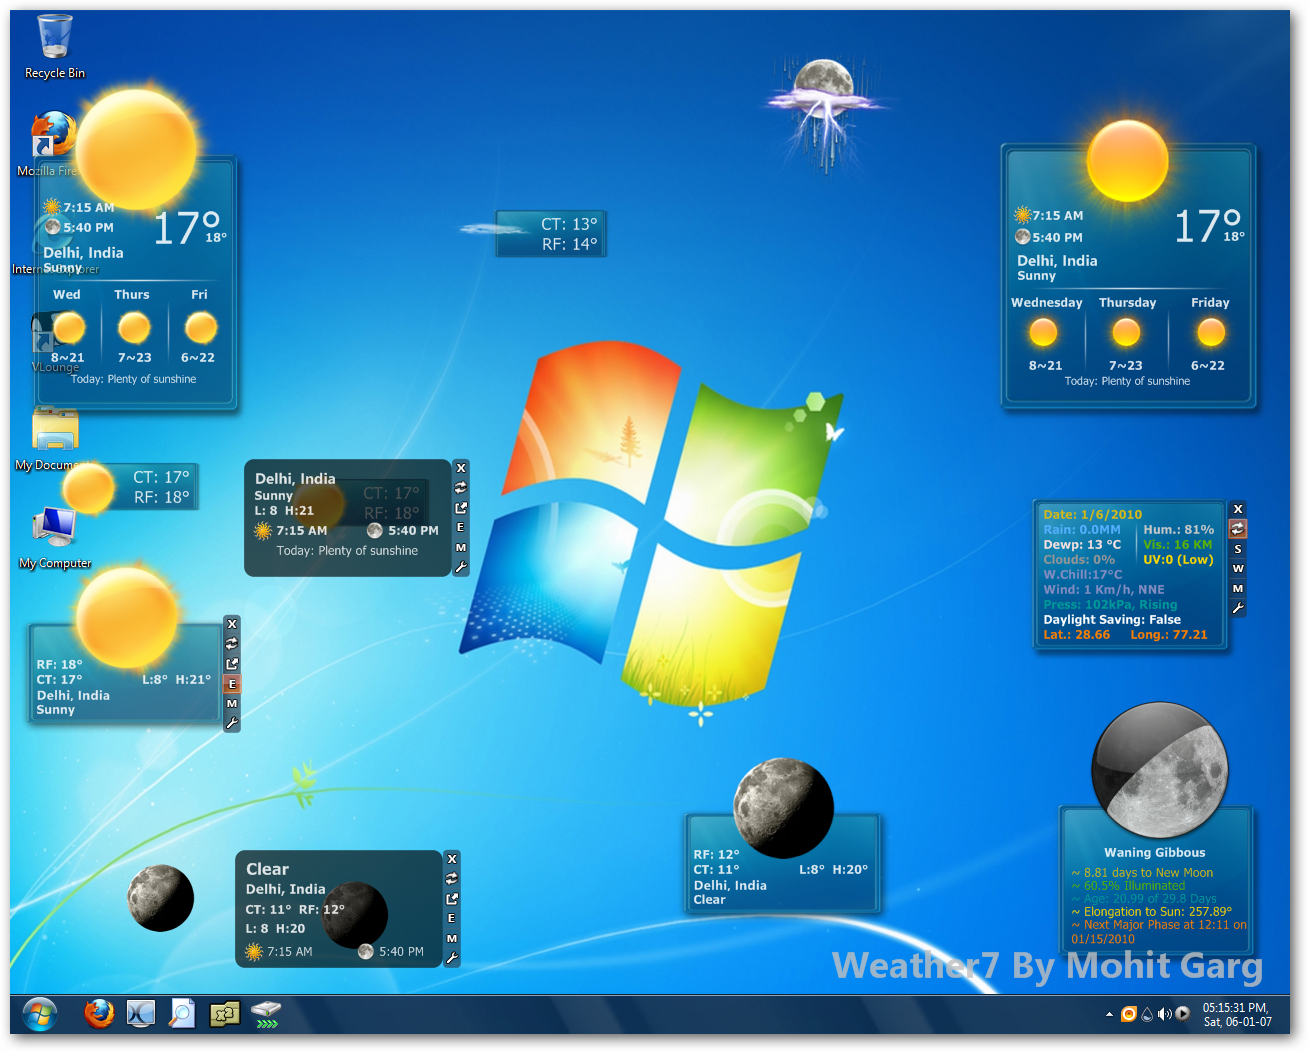The height and width of the screenshot is (1052, 1308).
Task: Click the mini gadget showing CT: 13°
Action: pos(551,234)
